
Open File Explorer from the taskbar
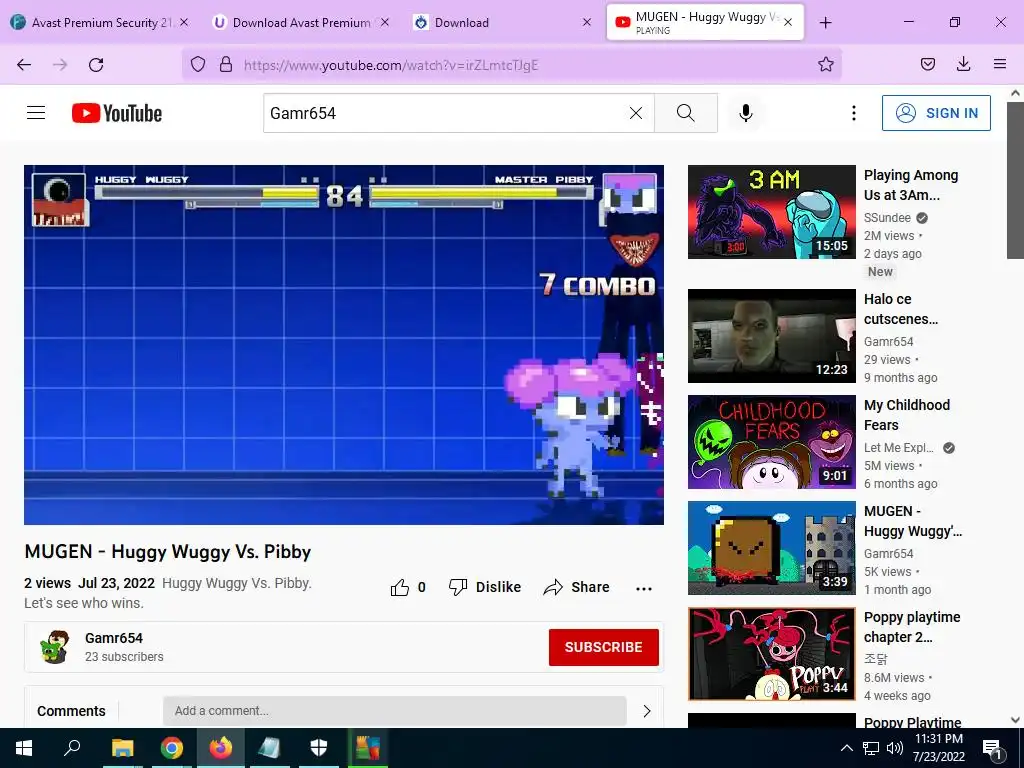coord(122,748)
